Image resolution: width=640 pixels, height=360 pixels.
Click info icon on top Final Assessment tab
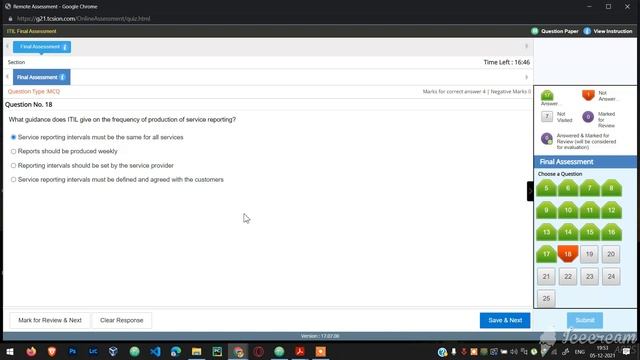tap(64, 47)
